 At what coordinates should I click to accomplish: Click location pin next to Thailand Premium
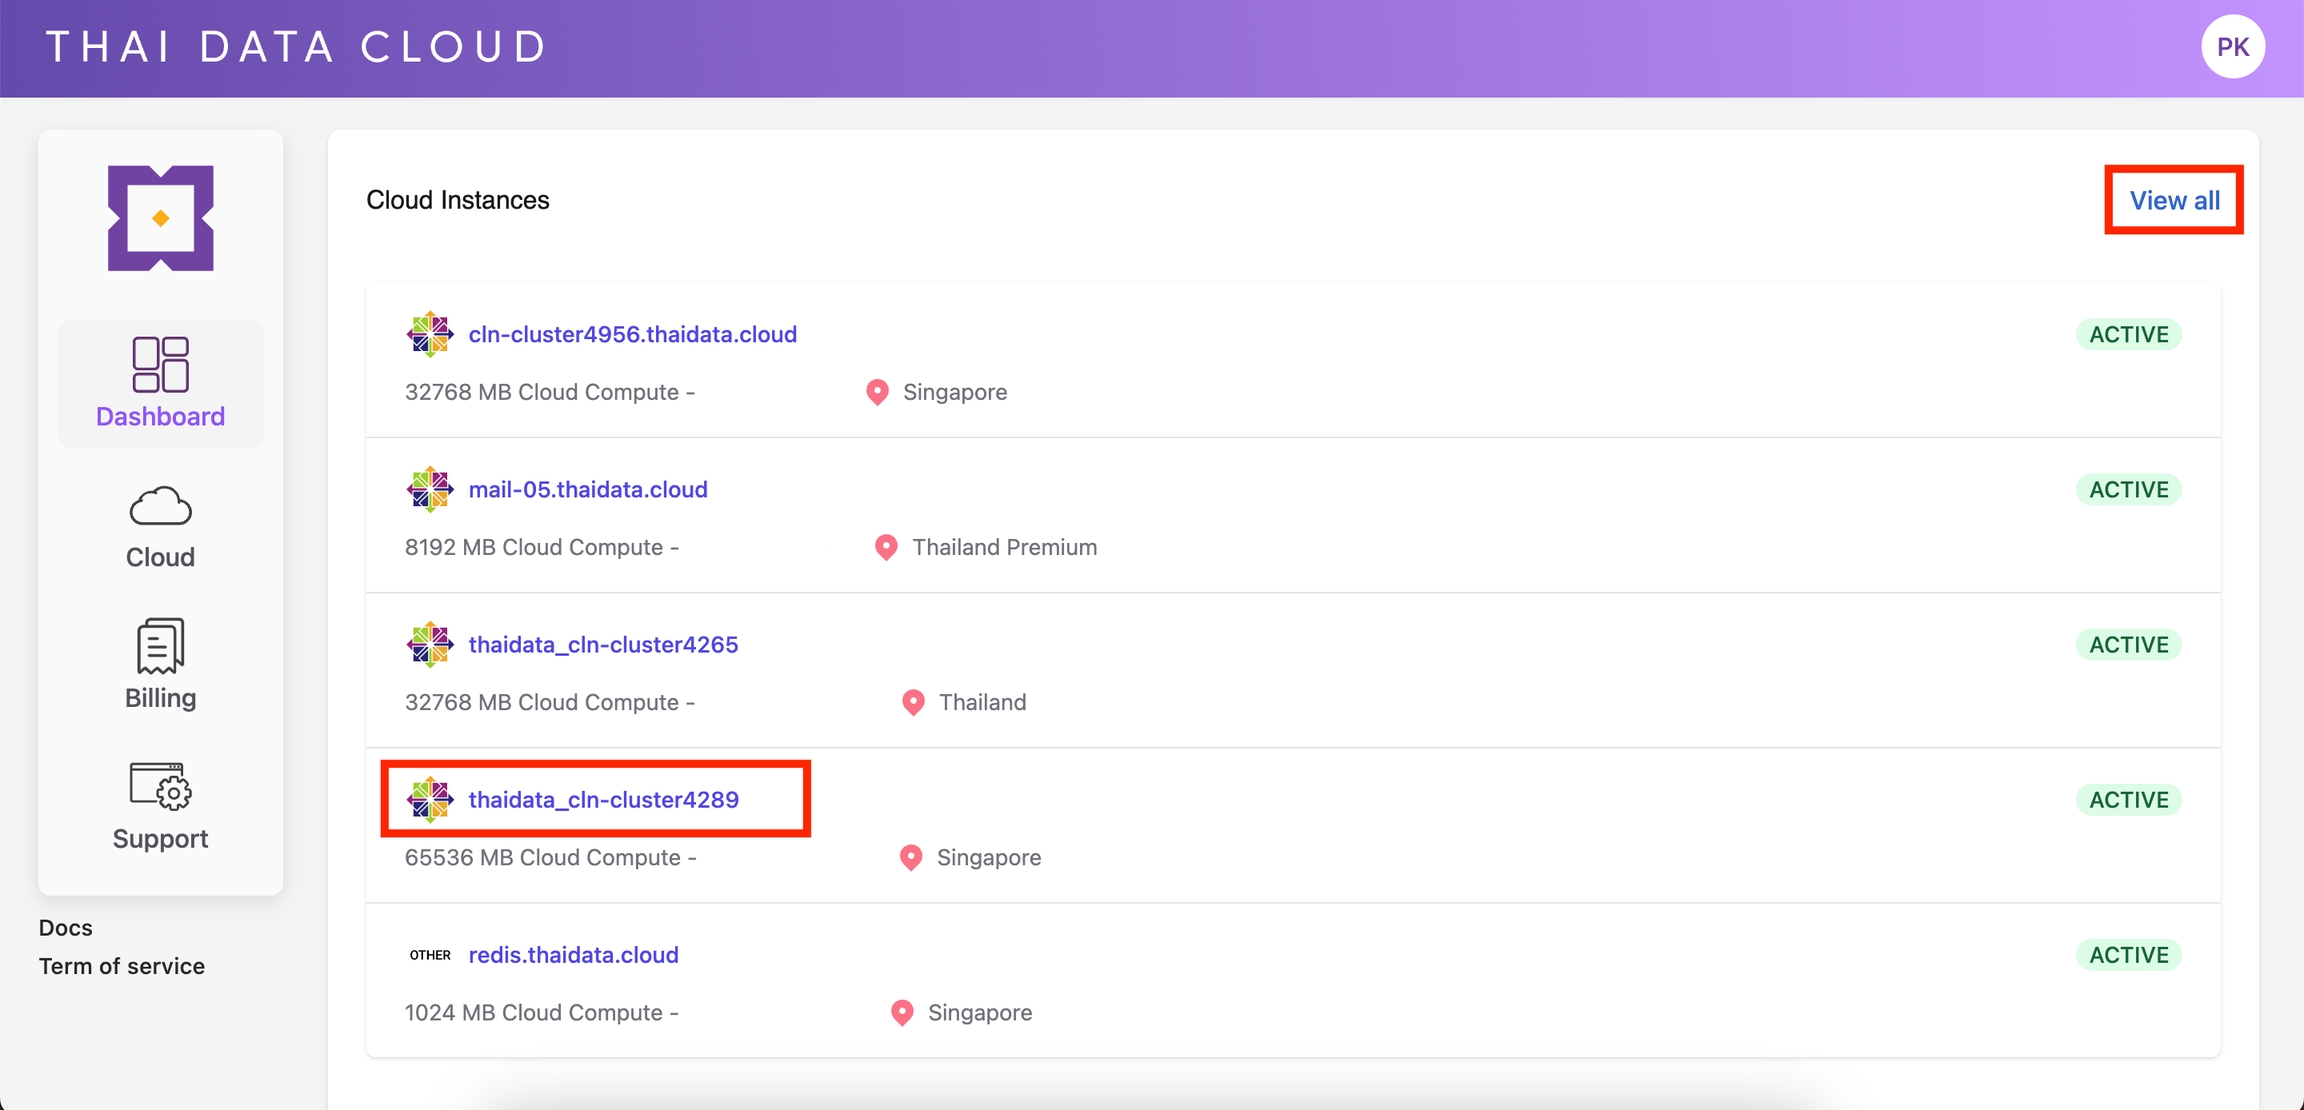point(885,547)
